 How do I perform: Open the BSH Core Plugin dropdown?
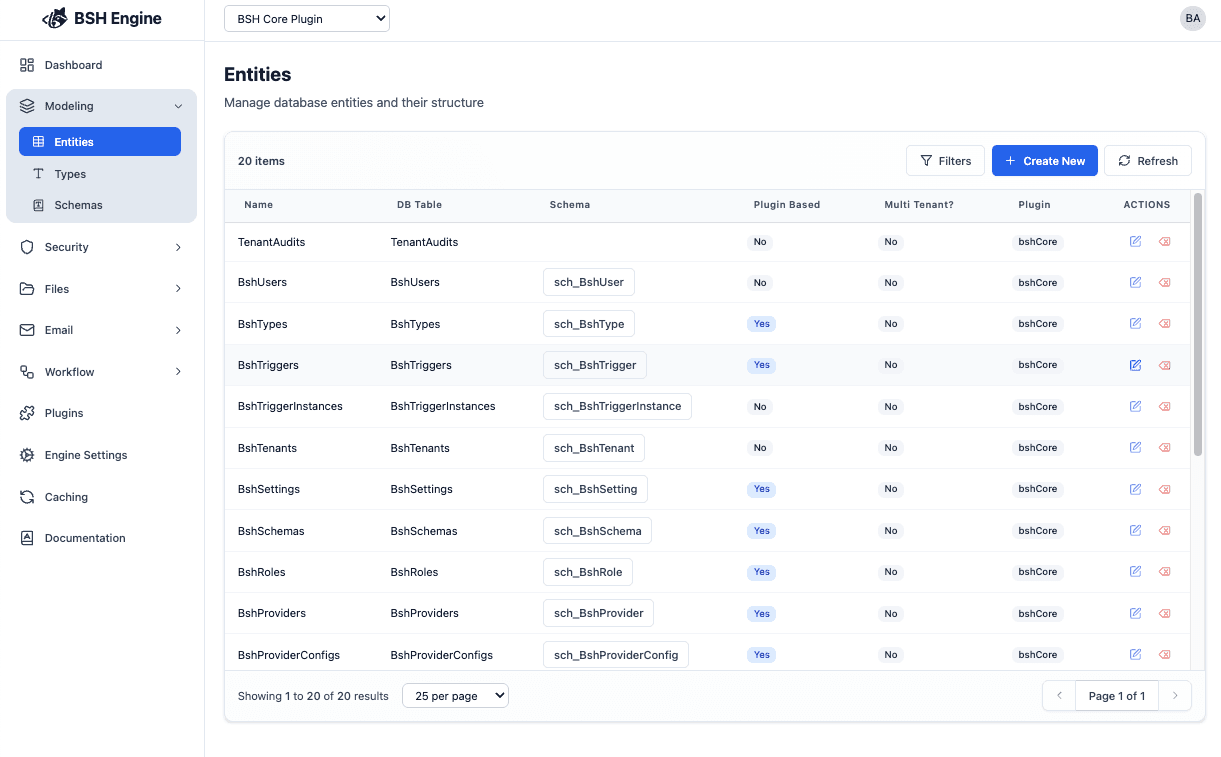coord(307,19)
